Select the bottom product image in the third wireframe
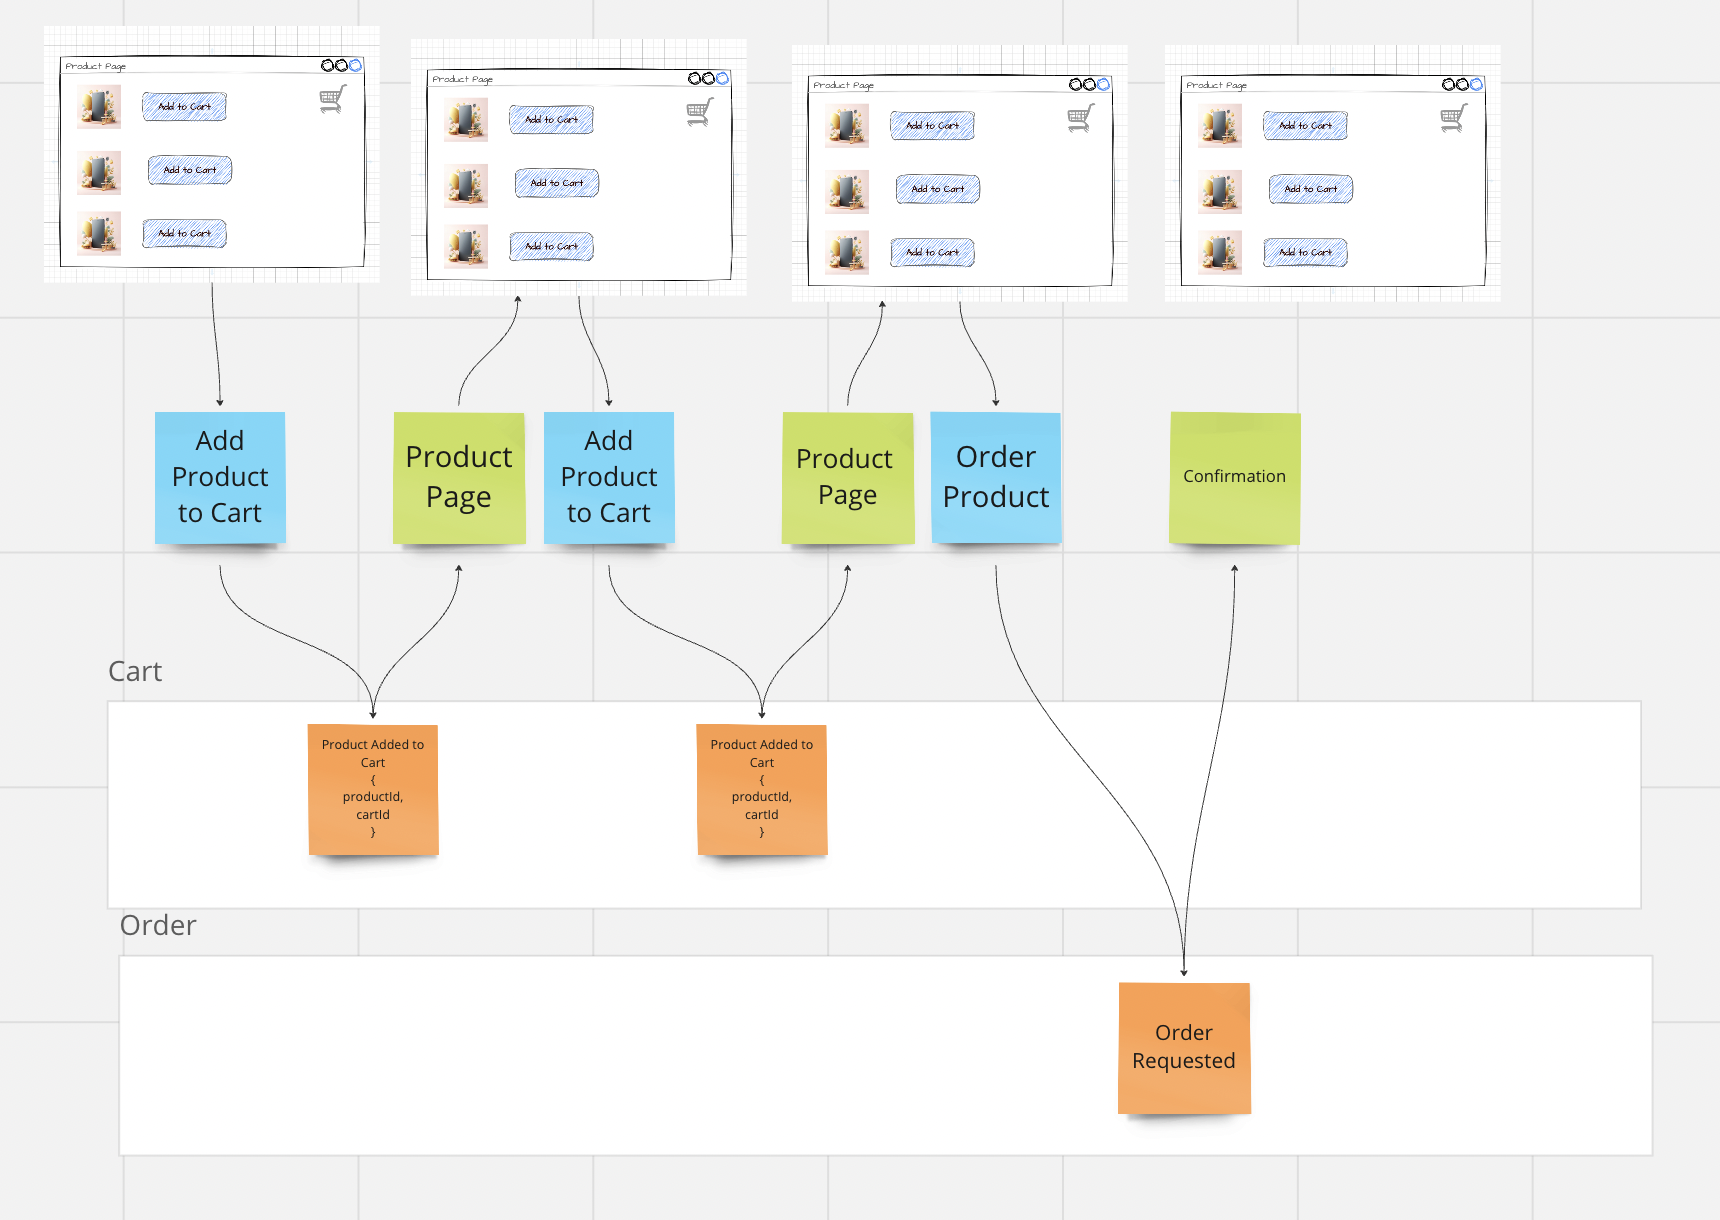This screenshot has width=1720, height=1220. click(847, 253)
